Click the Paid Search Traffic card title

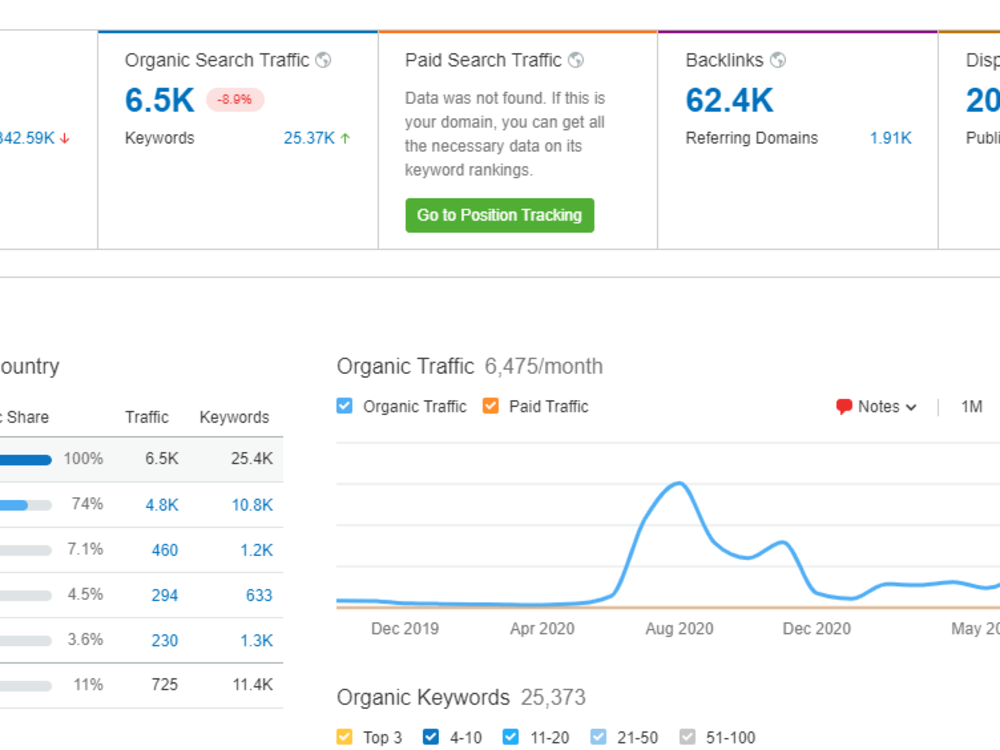click(483, 60)
